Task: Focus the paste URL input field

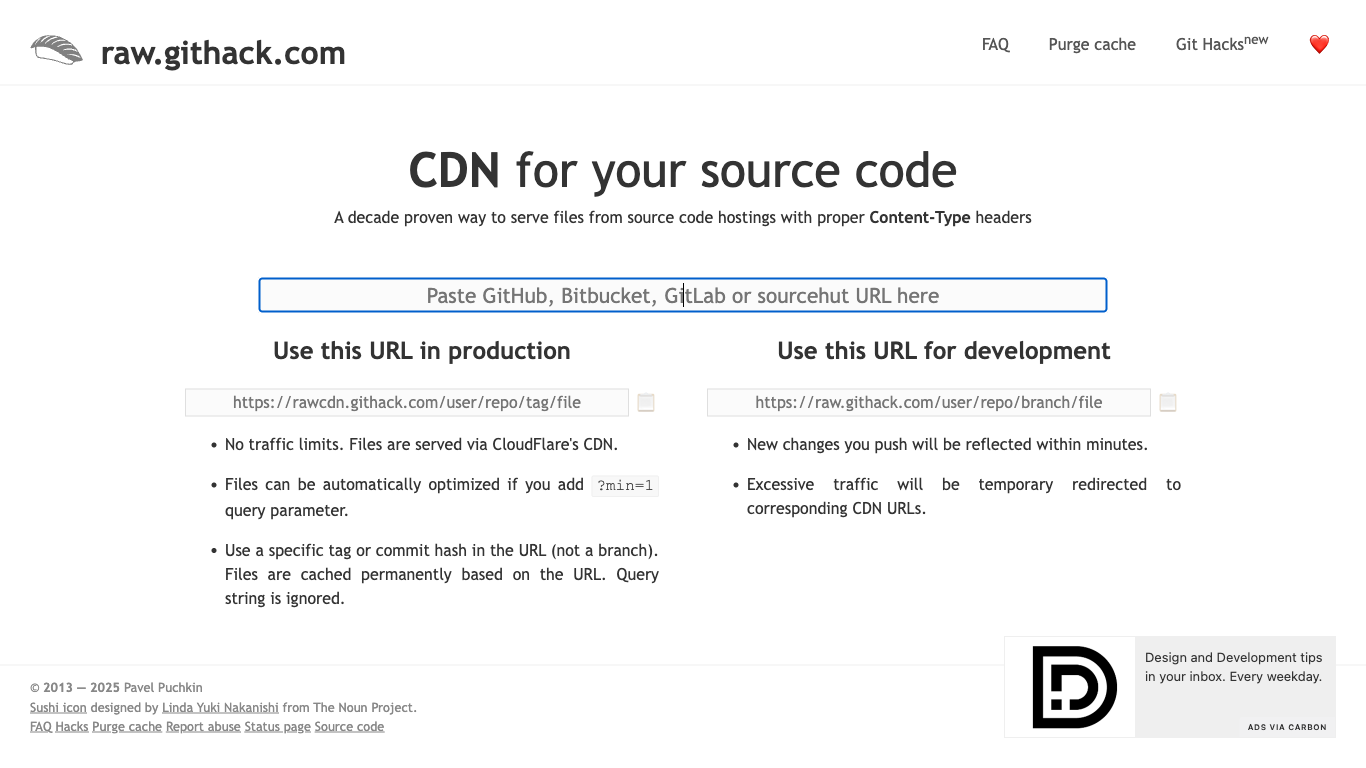Action: (x=683, y=295)
